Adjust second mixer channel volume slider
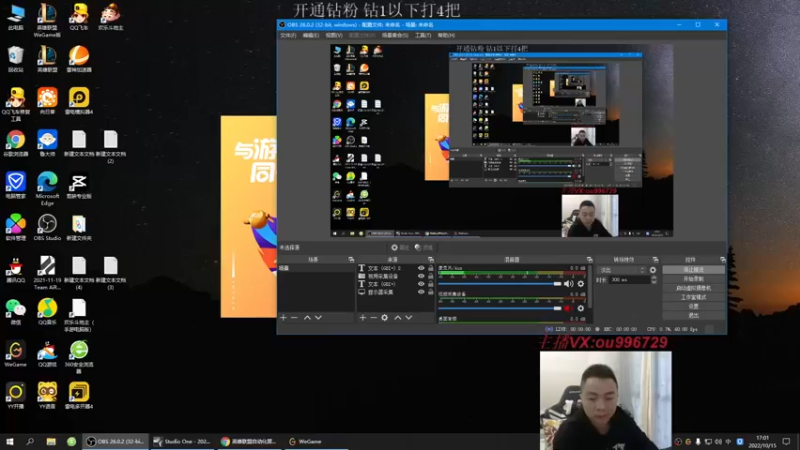This screenshot has width=800, height=450. click(499, 308)
